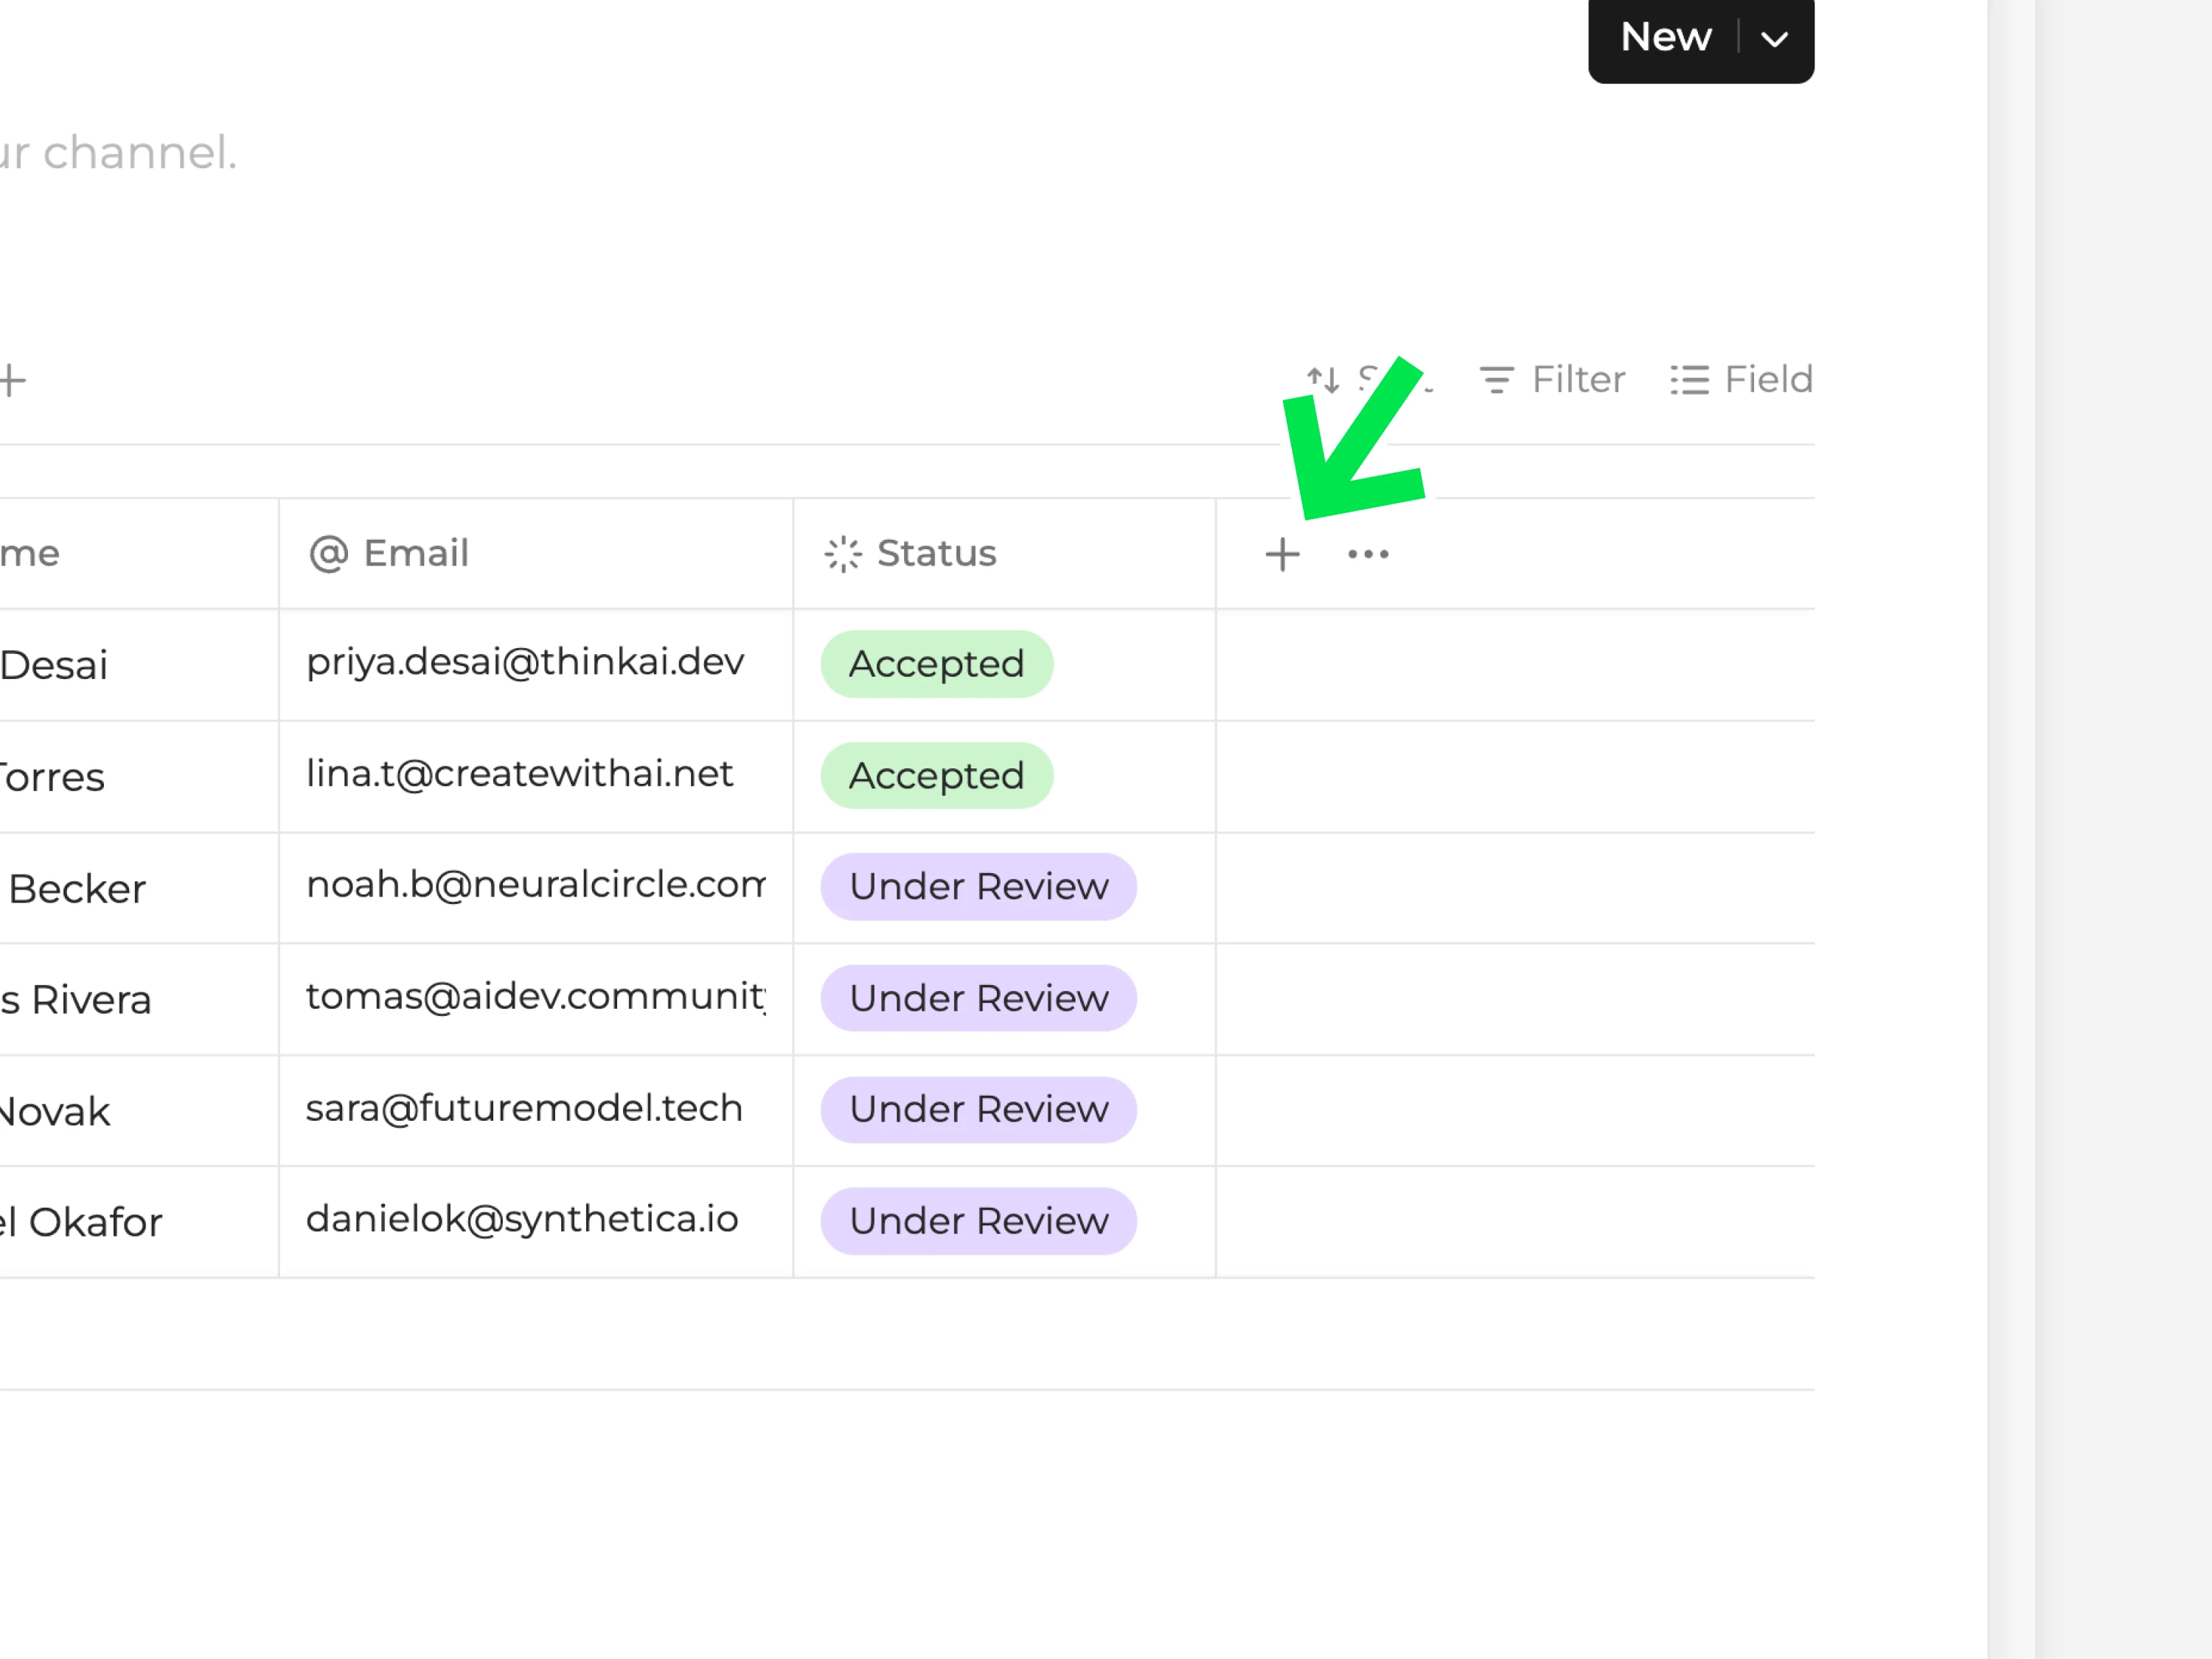
Task: Click the Fields list icon
Action: click(1689, 380)
